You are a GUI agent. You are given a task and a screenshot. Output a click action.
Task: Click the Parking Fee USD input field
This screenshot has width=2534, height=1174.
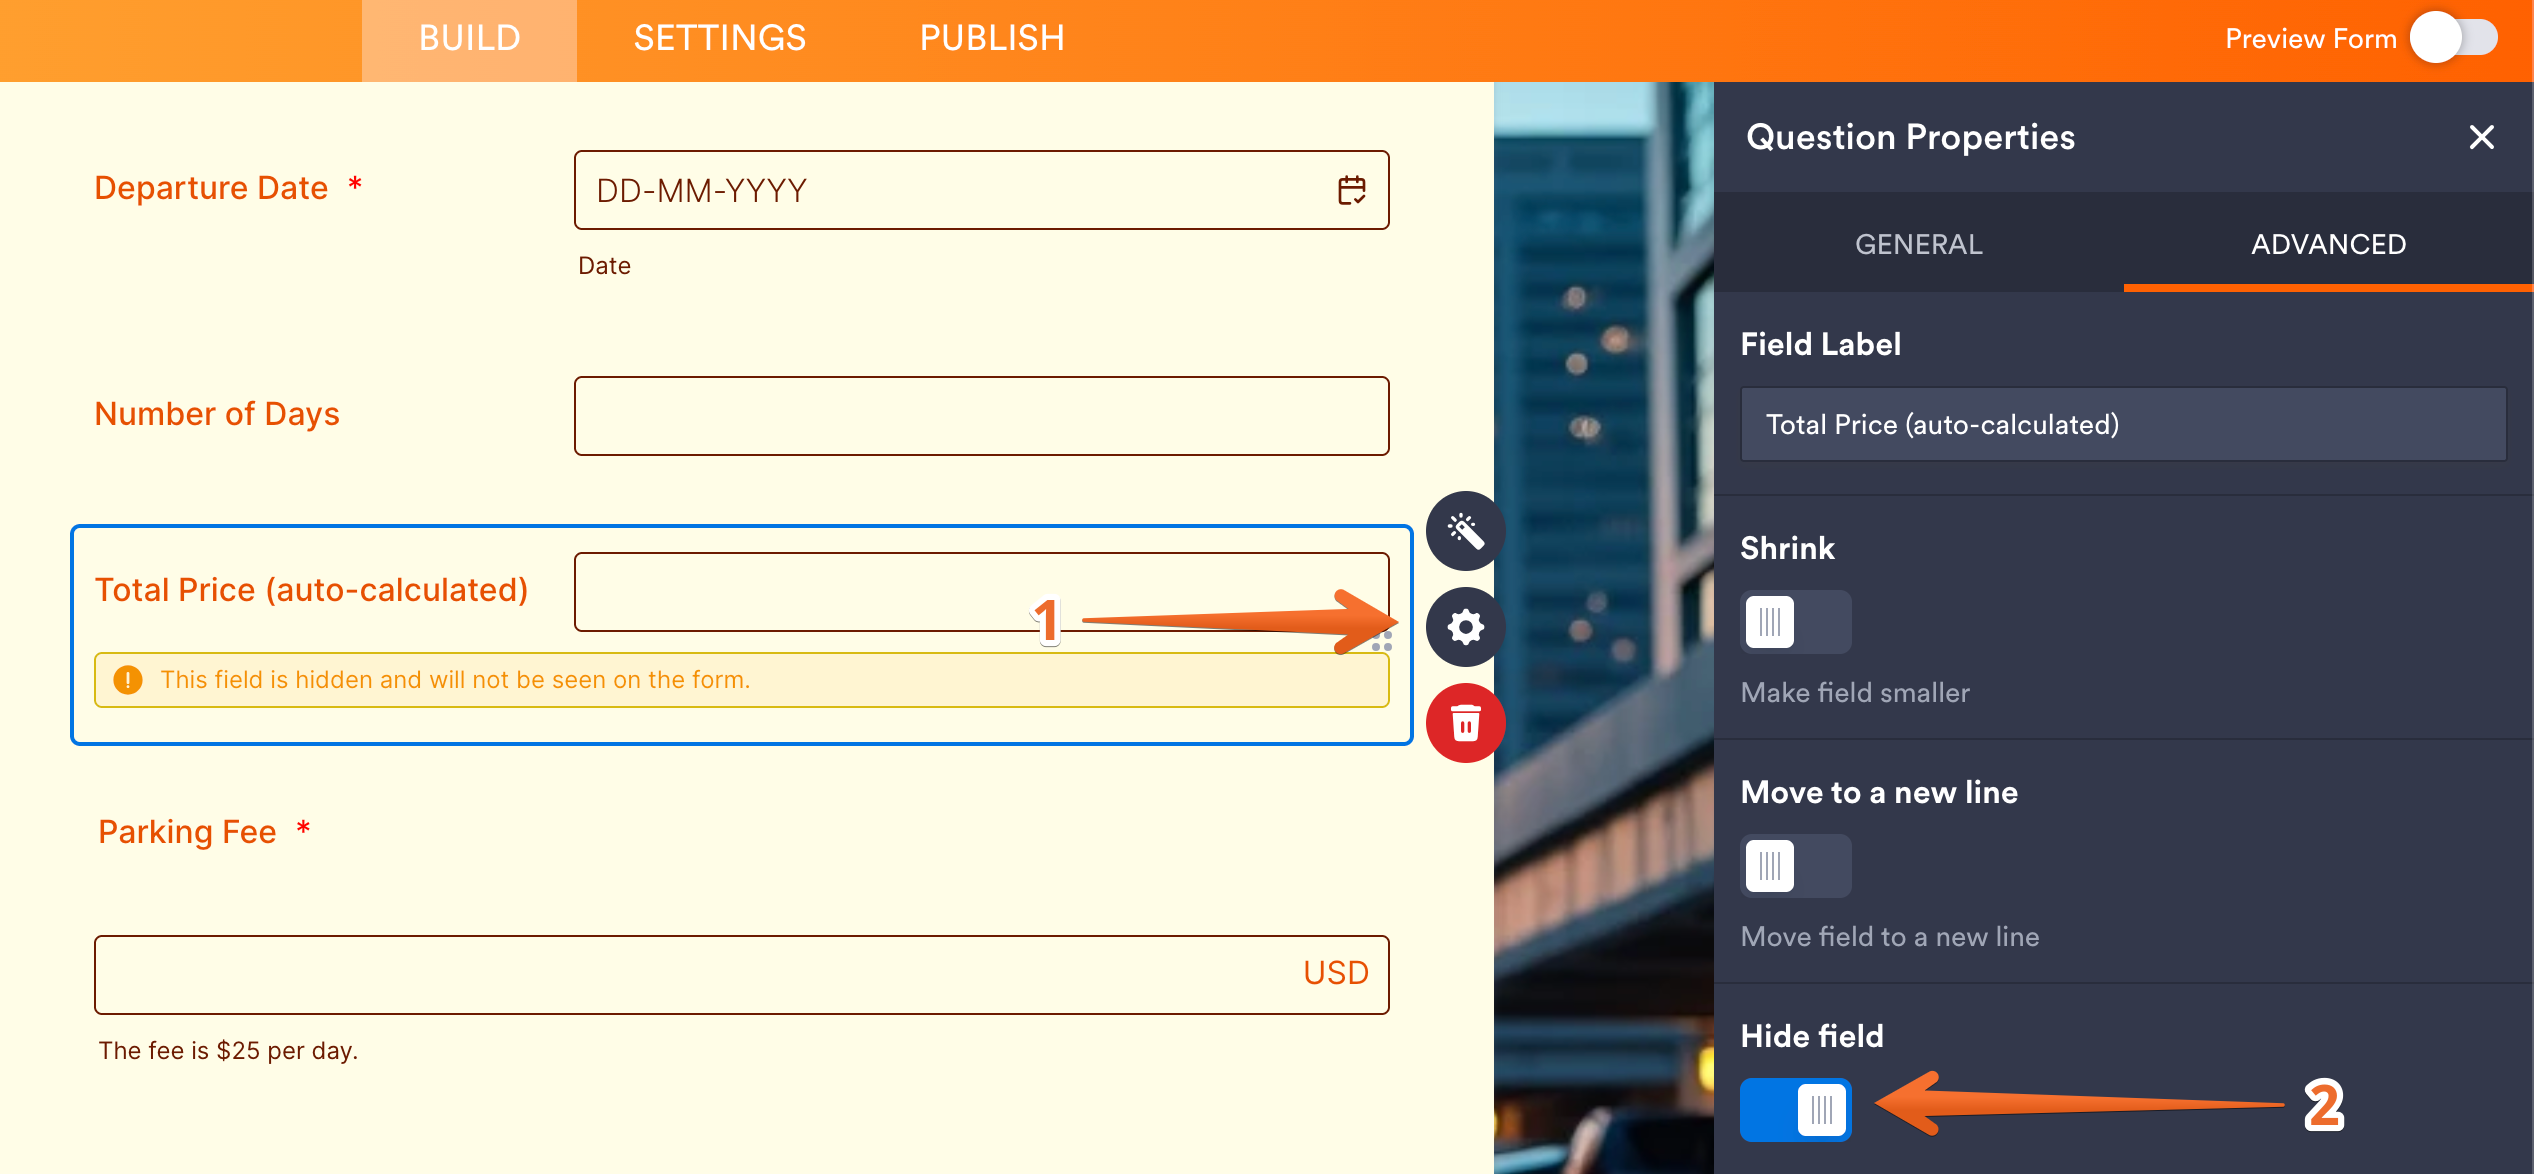[741, 975]
